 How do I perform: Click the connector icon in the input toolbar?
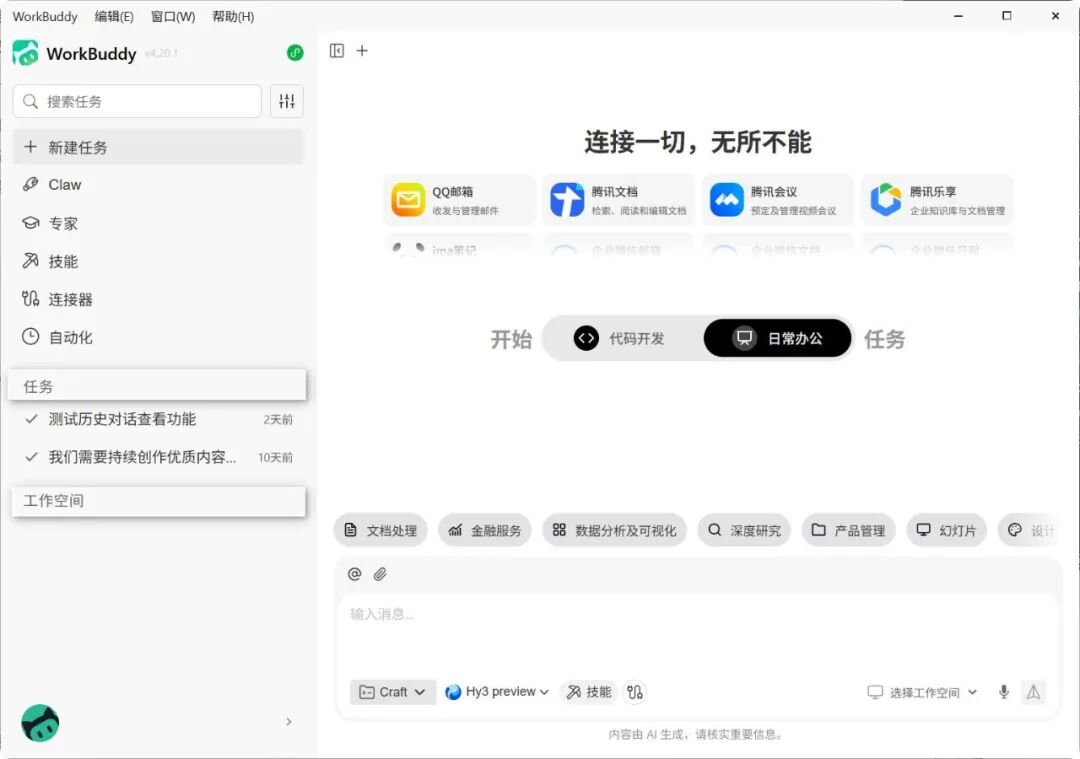(635, 692)
